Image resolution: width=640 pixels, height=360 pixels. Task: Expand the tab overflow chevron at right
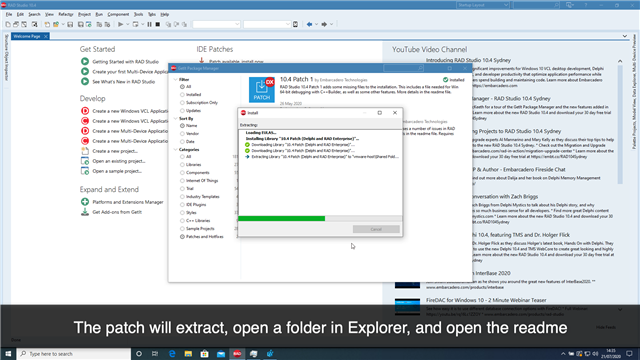click(x=624, y=36)
